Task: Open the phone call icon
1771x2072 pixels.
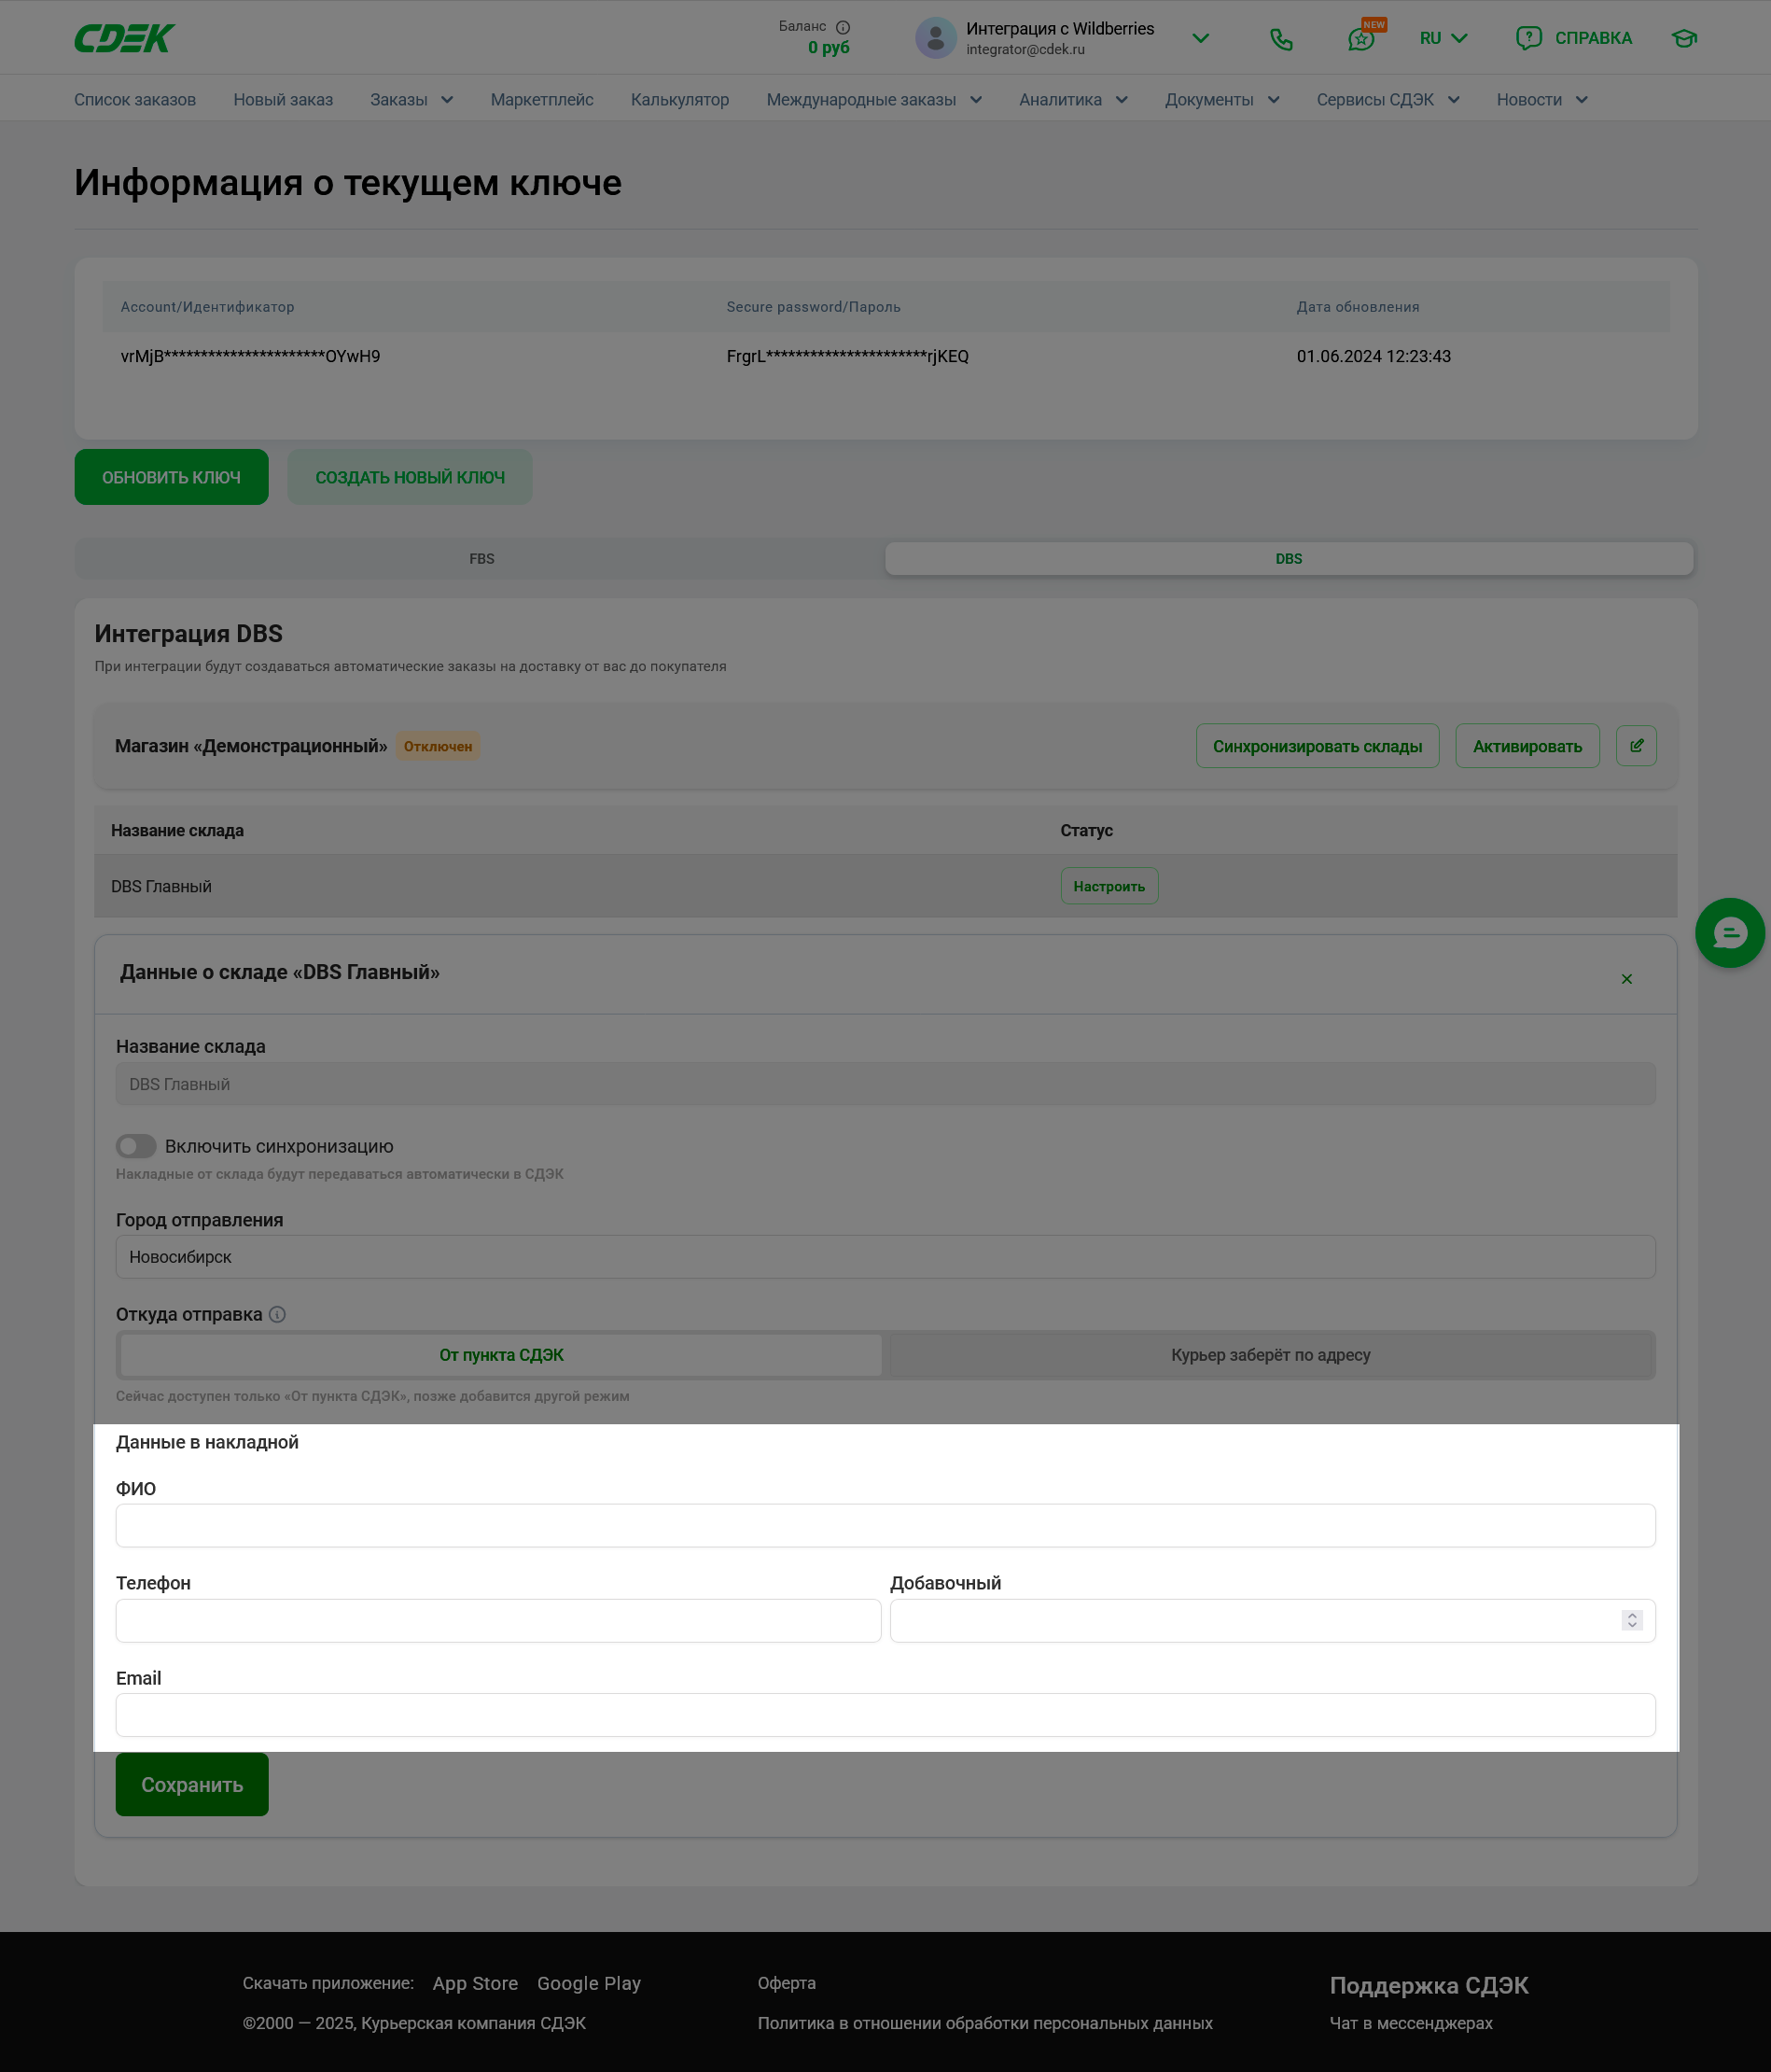Action: [x=1281, y=39]
